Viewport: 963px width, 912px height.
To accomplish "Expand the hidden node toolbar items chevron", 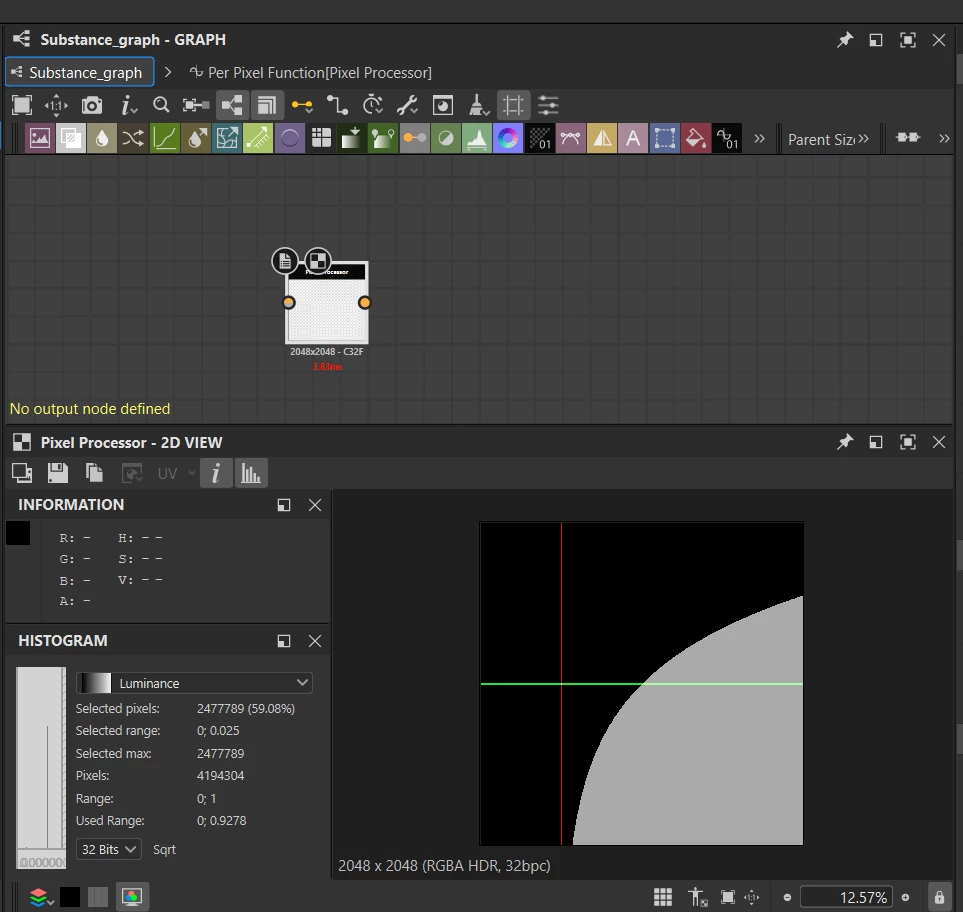I will point(759,139).
